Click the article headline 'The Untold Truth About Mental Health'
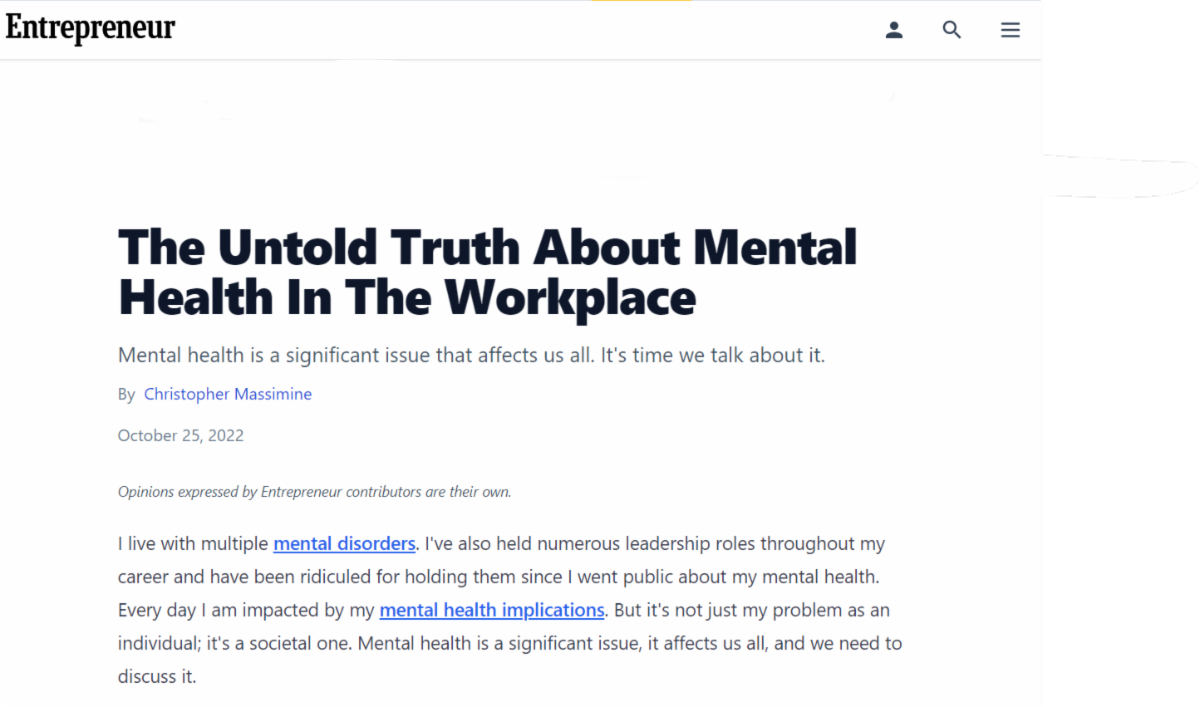The width and height of the screenshot is (1200, 707). 487,247
